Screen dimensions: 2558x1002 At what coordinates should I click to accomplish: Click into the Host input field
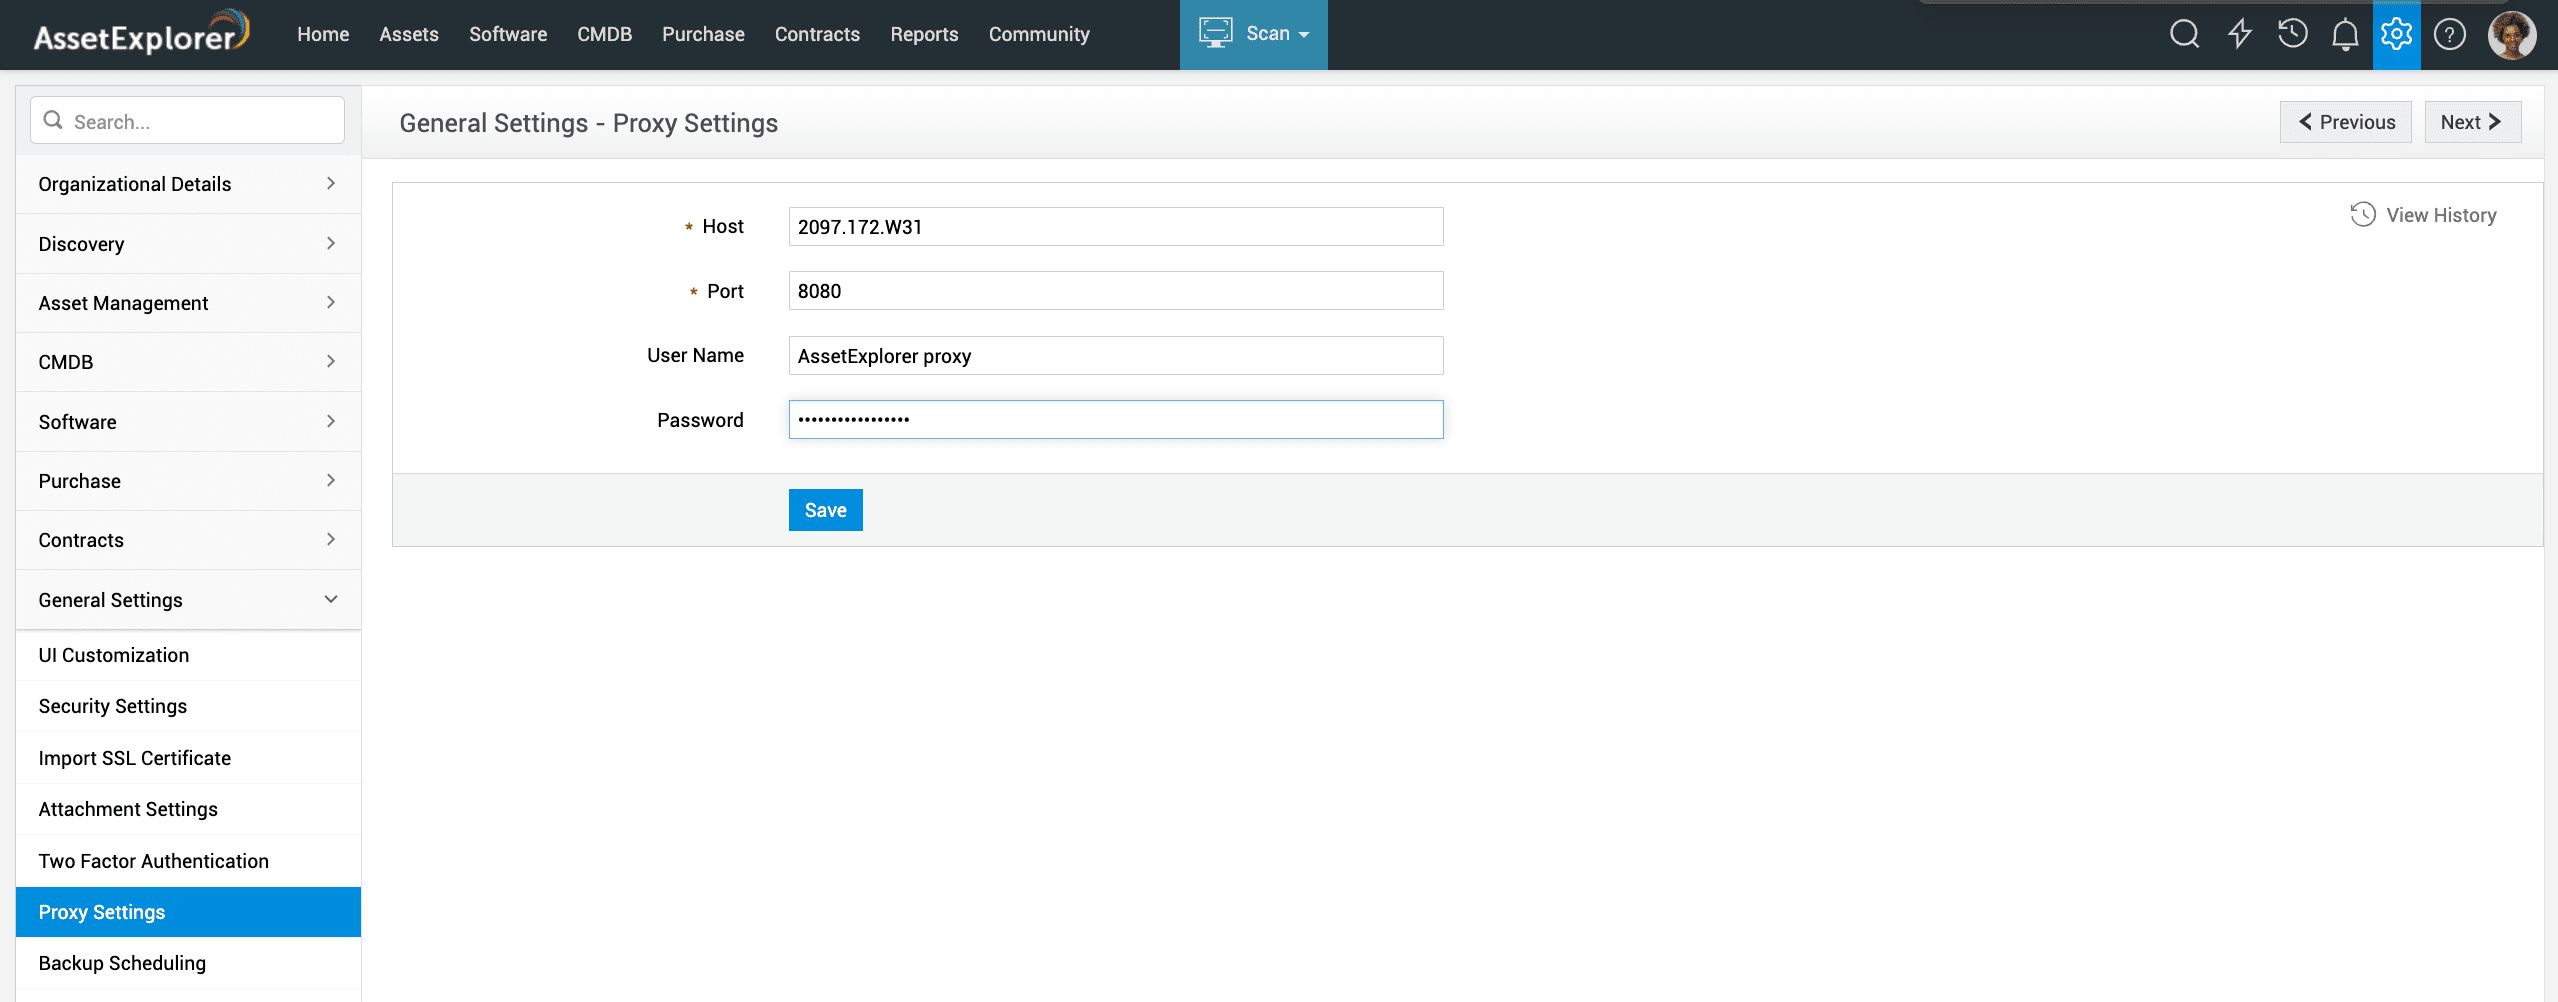(x=1115, y=227)
